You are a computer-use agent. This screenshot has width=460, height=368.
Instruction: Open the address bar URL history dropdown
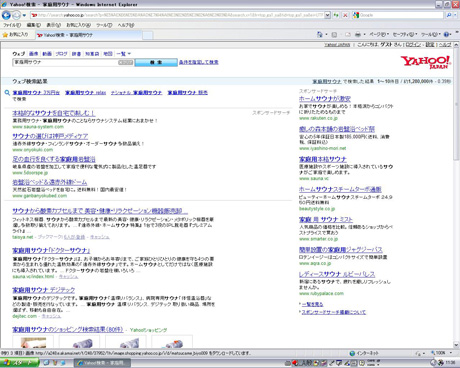click(x=327, y=15)
